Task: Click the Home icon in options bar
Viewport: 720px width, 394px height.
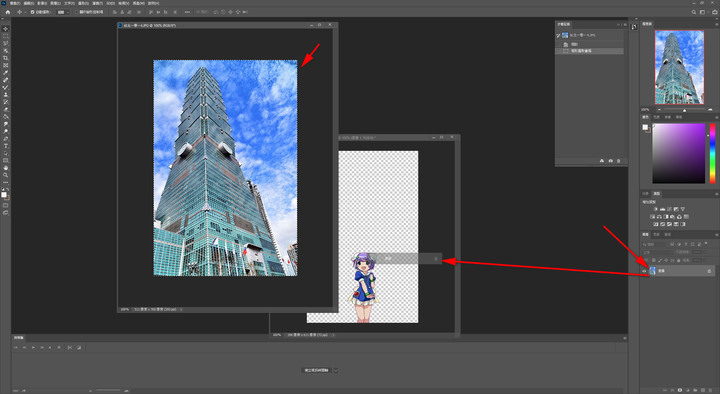Action: coord(7,12)
